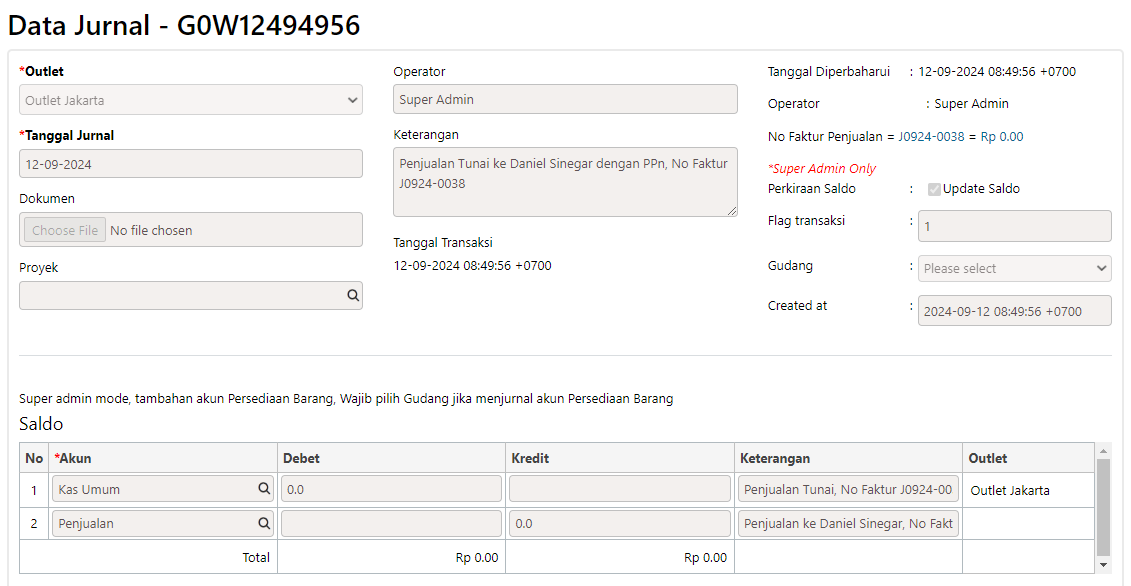Click the scrollbar down arrow in Saldo table

(1104, 564)
